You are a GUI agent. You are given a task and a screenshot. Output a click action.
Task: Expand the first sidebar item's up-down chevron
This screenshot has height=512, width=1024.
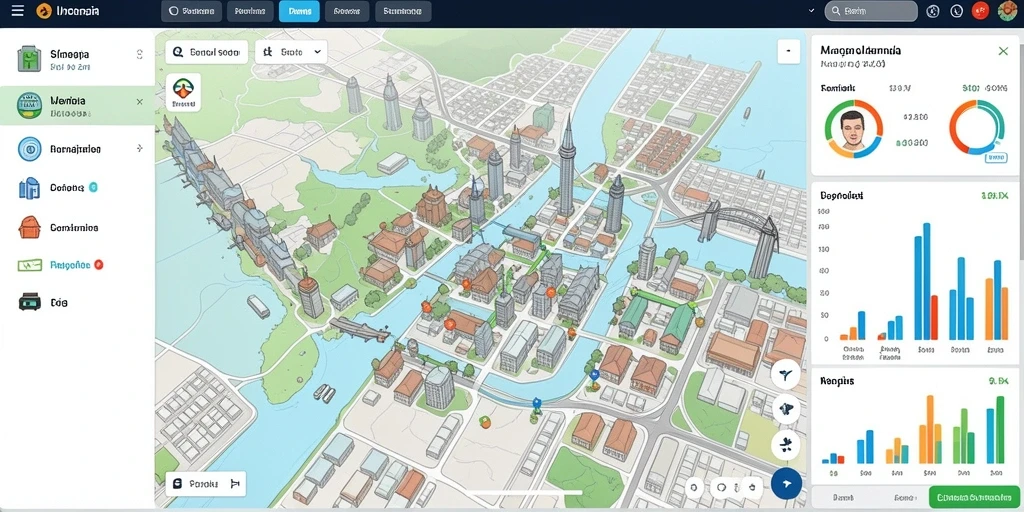point(139,55)
